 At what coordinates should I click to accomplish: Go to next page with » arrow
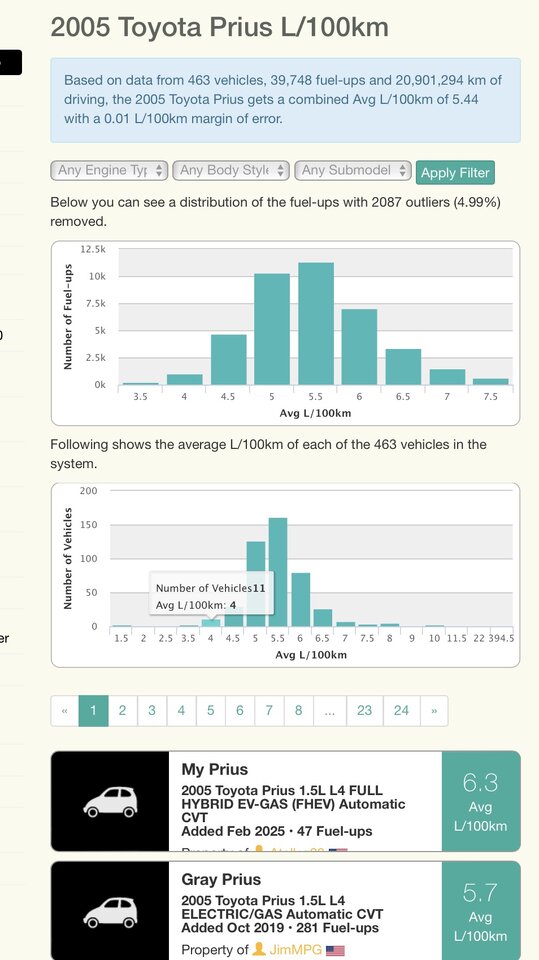434,711
